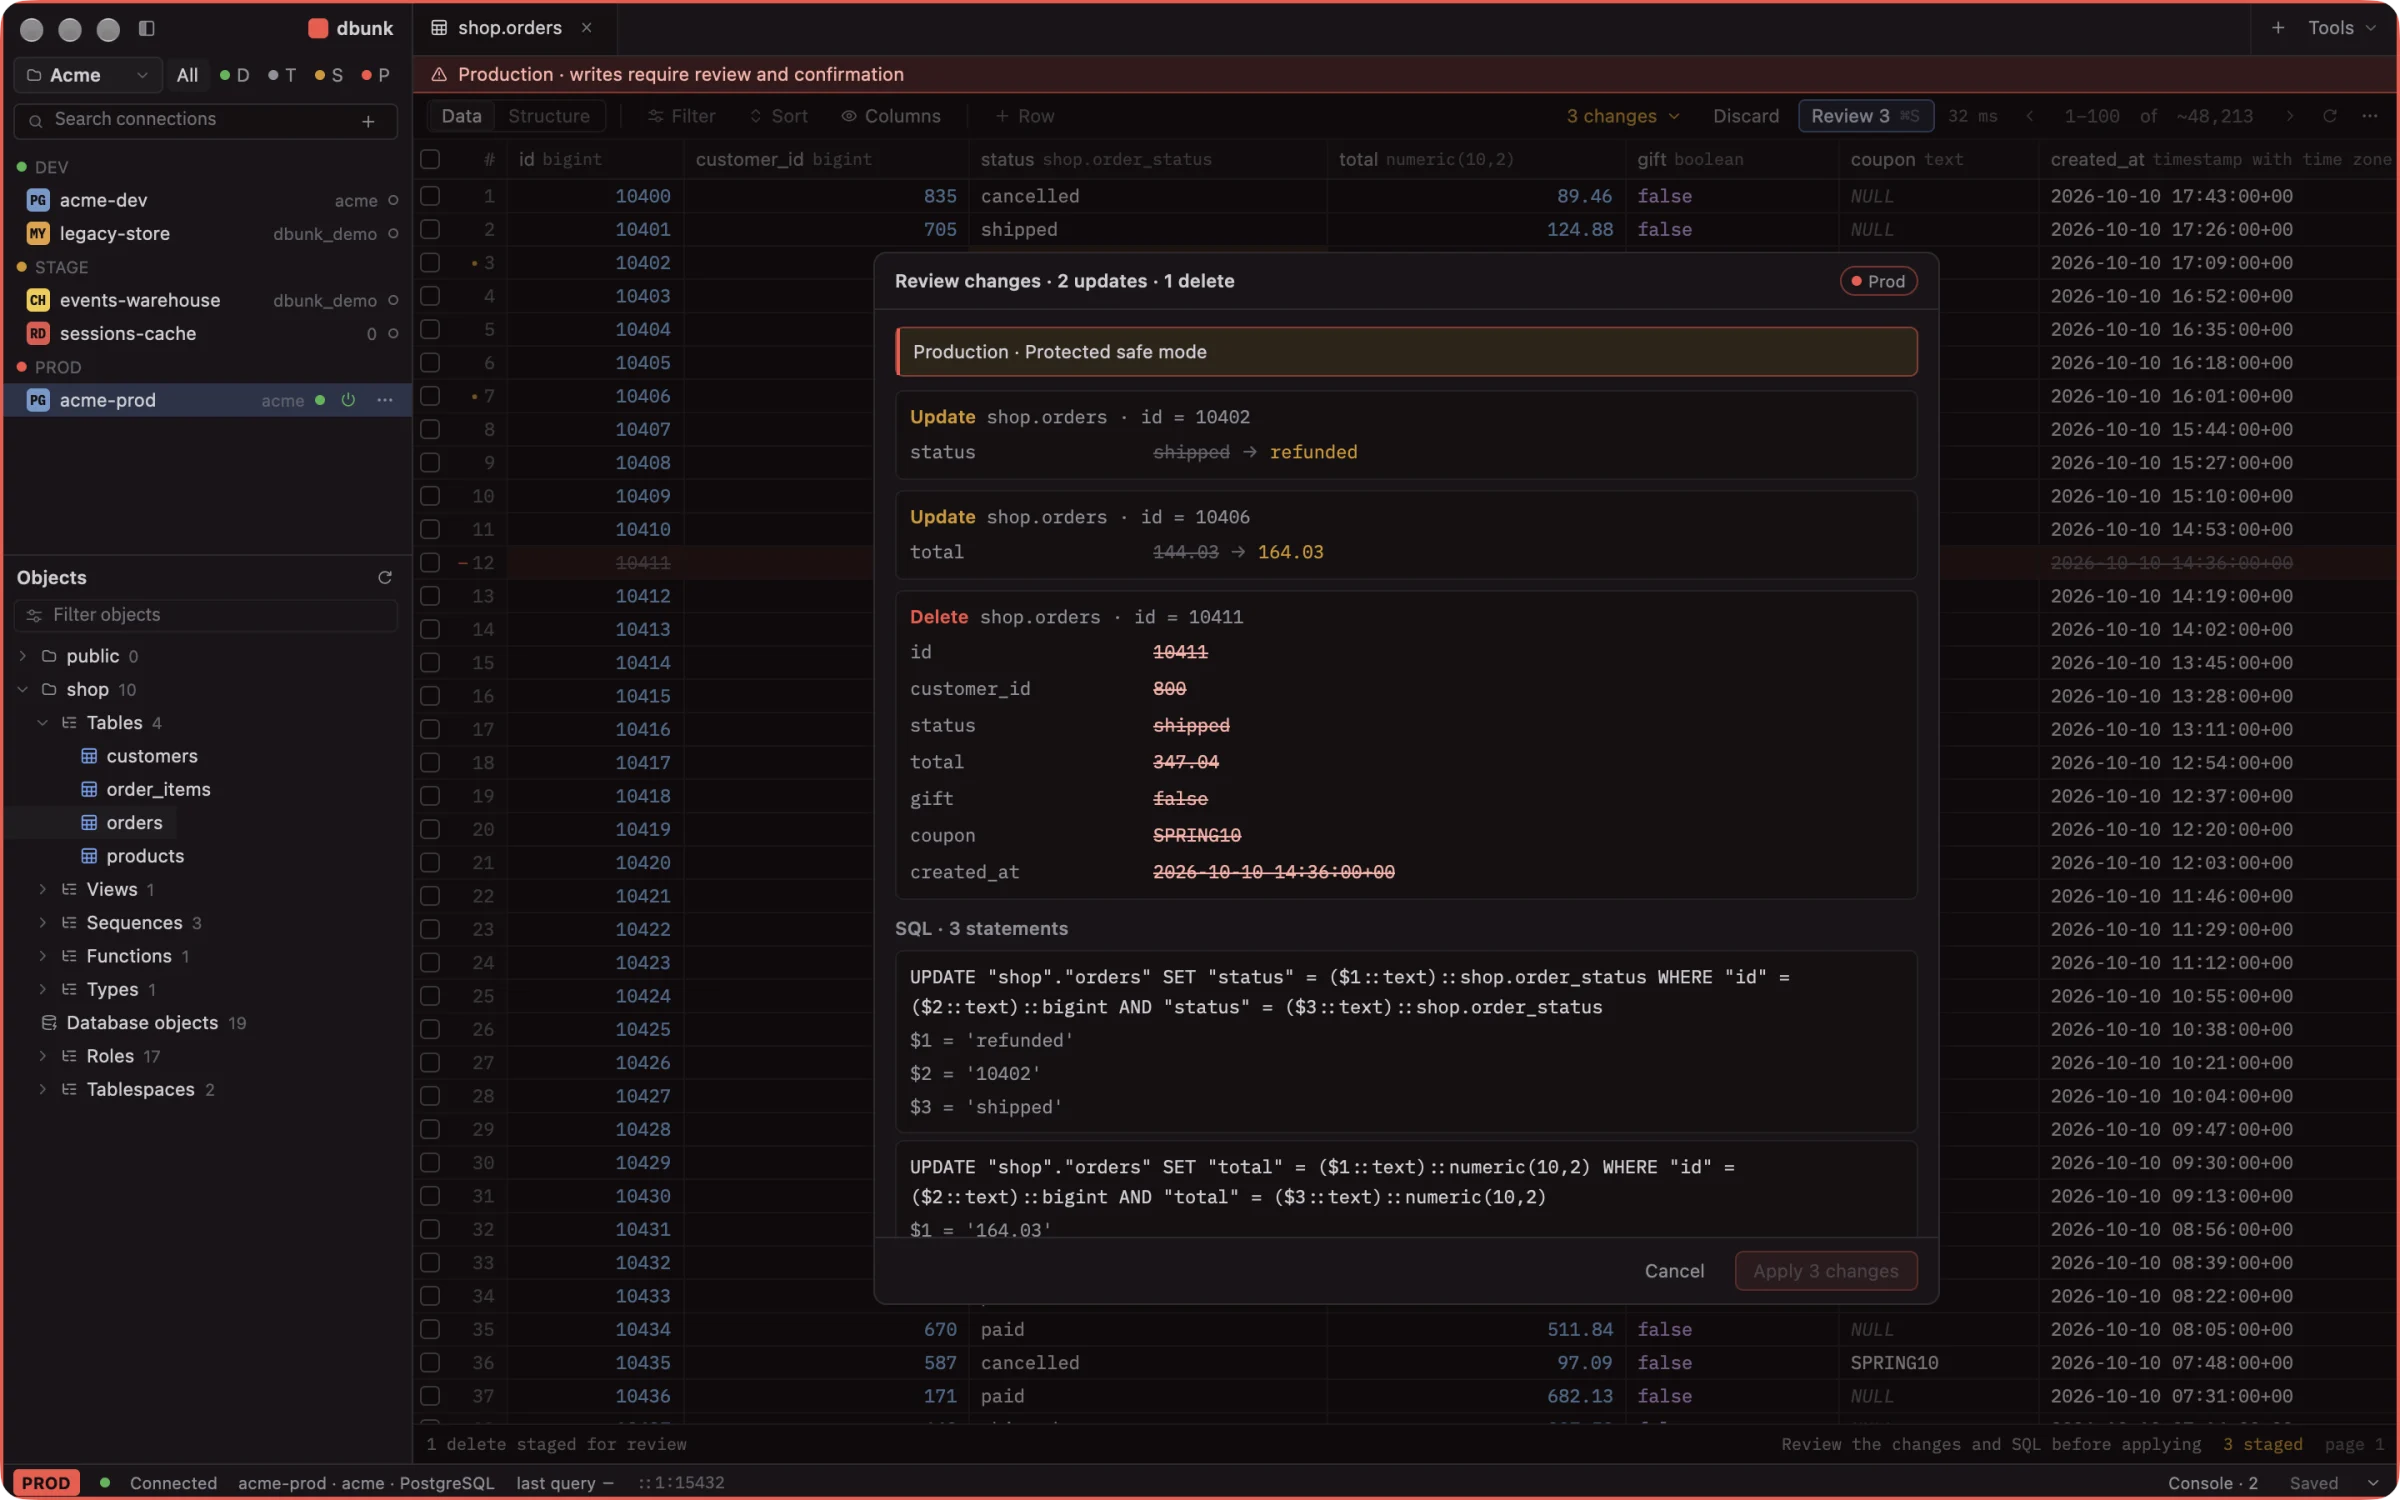Expand the 3 changes dropdown
2400x1500 pixels.
pos(1622,116)
